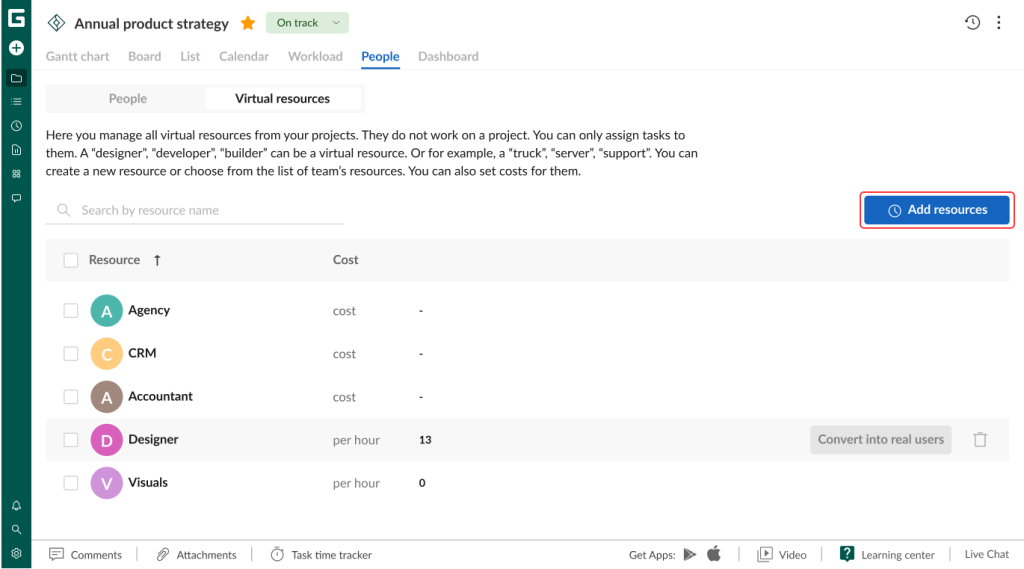Click the CRM avatar icon
The height and width of the screenshot is (569, 1024).
pos(106,353)
